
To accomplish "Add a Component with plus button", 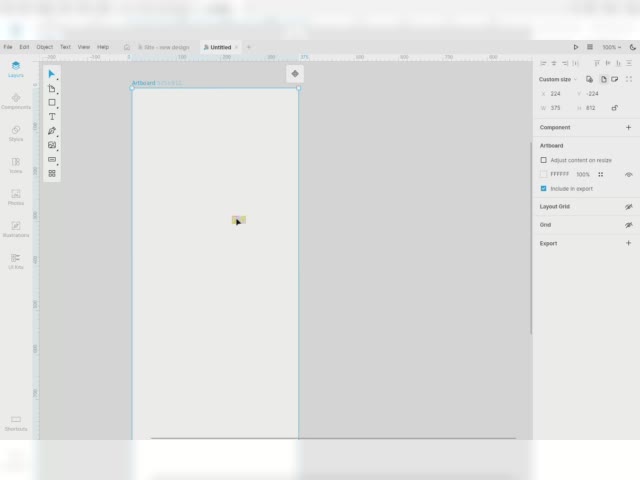I will [629, 127].
